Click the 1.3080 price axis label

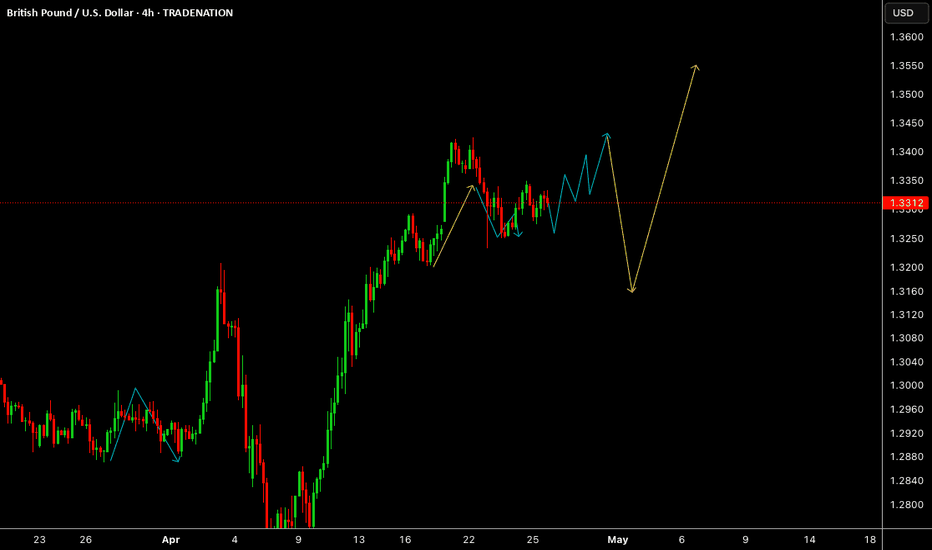(x=906, y=338)
